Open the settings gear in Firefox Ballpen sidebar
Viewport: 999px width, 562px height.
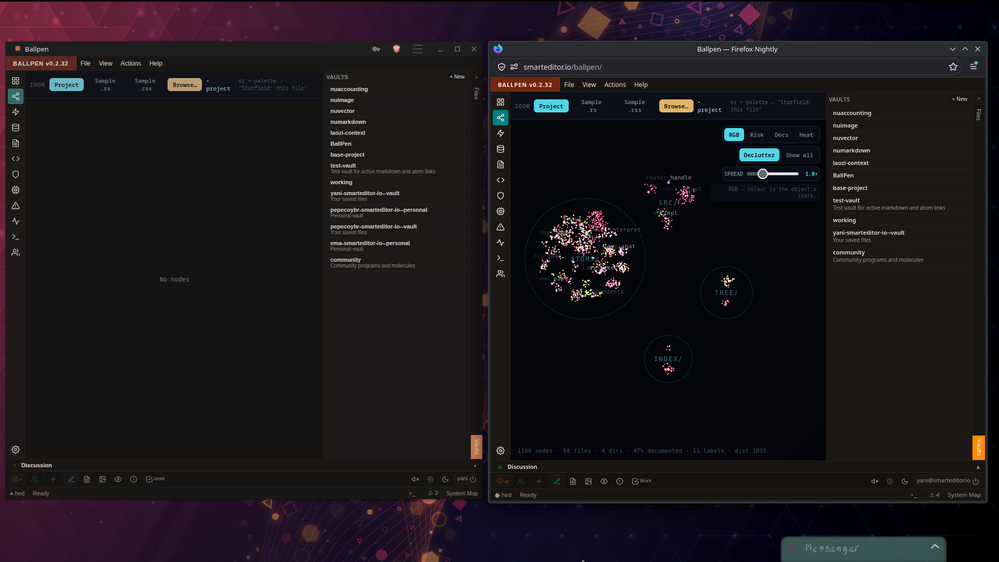(x=500, y=450)
